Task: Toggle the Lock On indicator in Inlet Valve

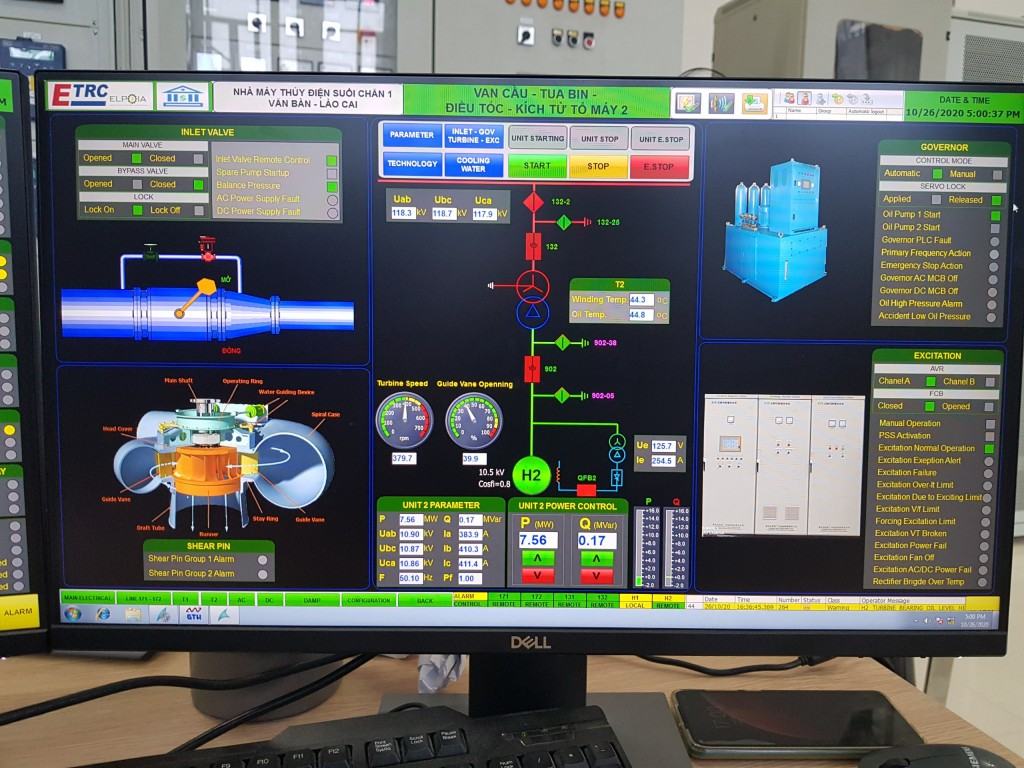Action: pos(138,210)
